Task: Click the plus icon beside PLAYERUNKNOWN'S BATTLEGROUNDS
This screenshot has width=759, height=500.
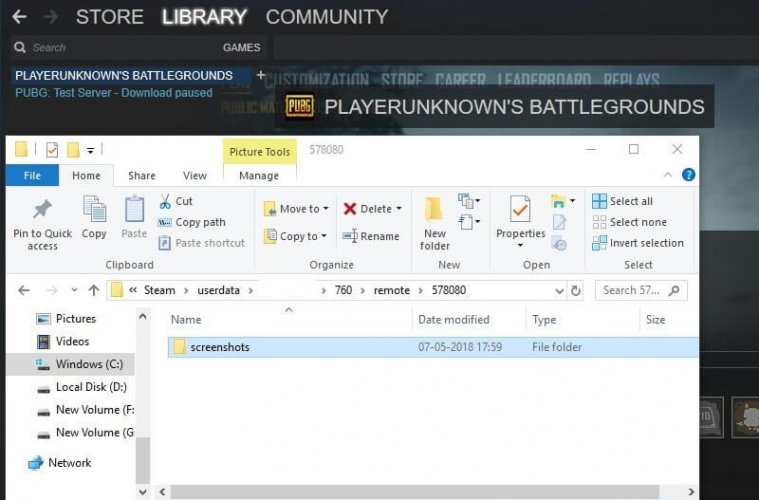Action: click(260, 75)
